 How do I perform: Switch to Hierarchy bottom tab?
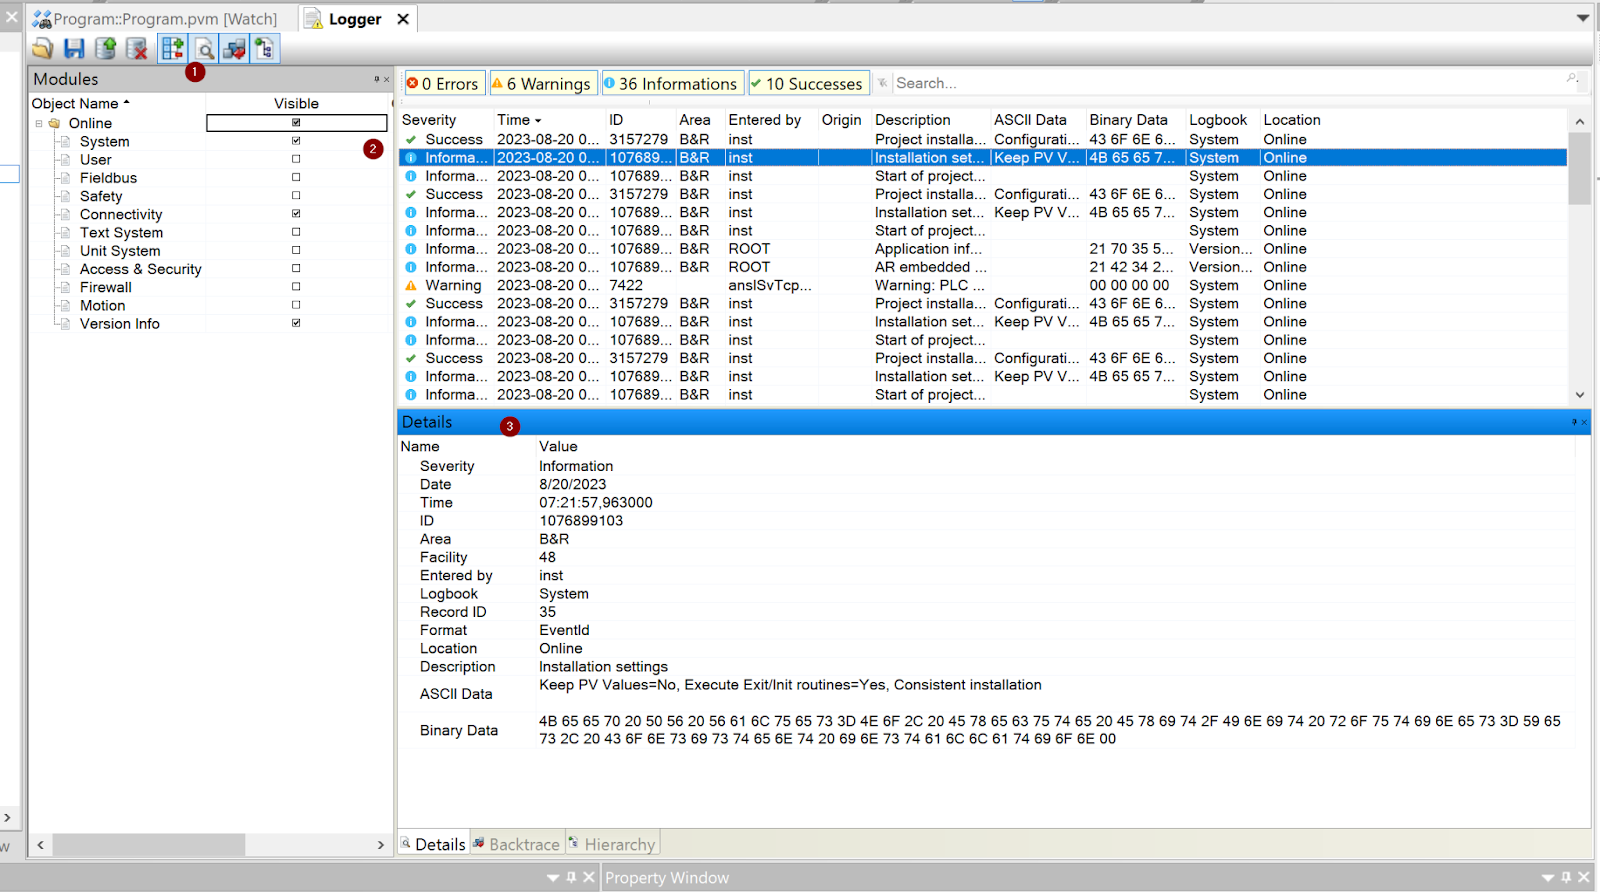pyautogui.click(x=612, y=844)
